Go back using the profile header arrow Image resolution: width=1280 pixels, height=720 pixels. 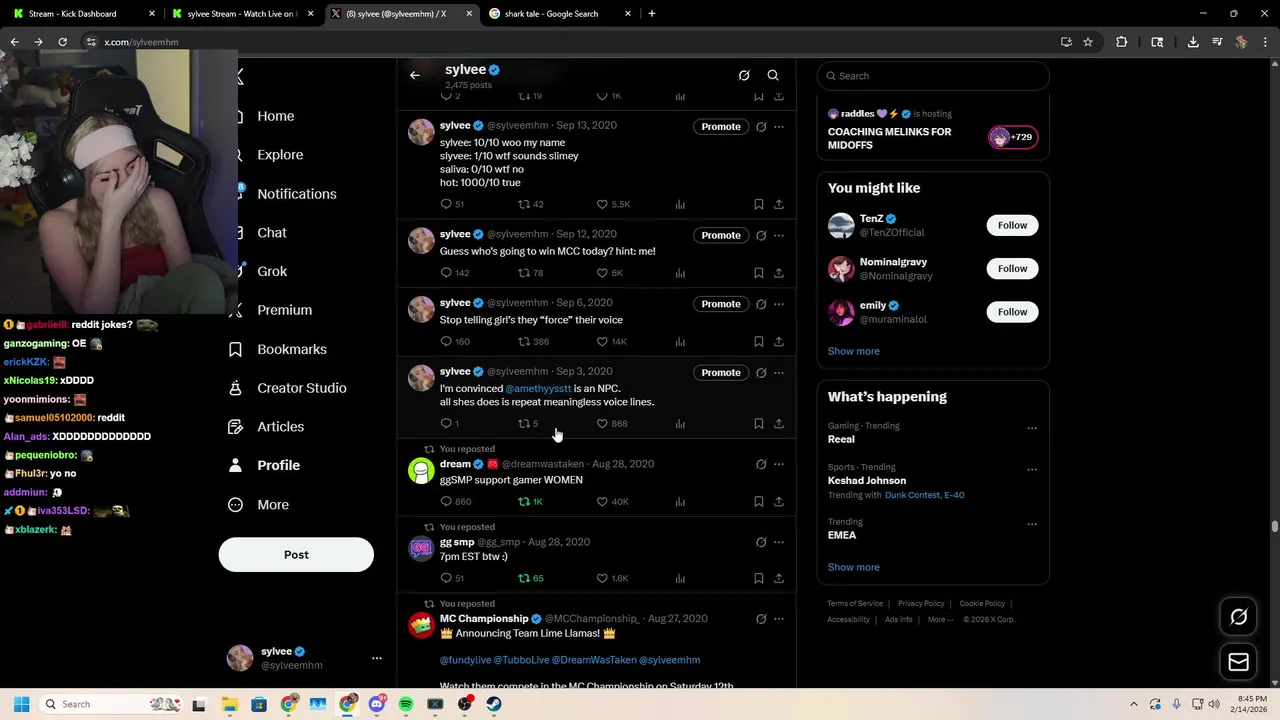[415, 75]
